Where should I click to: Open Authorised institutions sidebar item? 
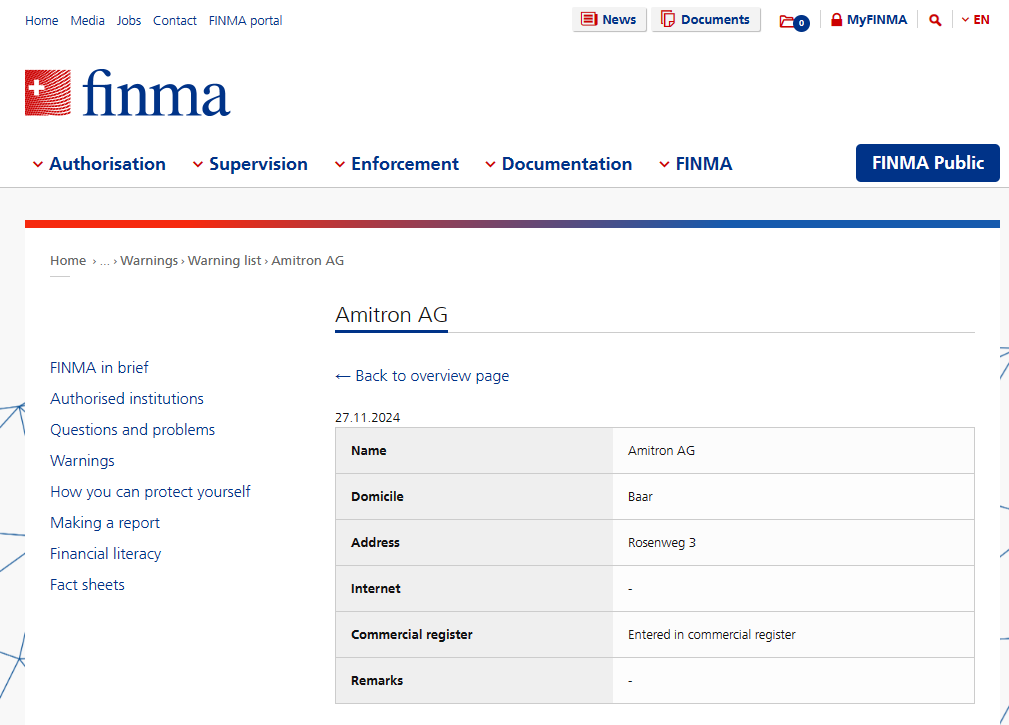(127, 399)
